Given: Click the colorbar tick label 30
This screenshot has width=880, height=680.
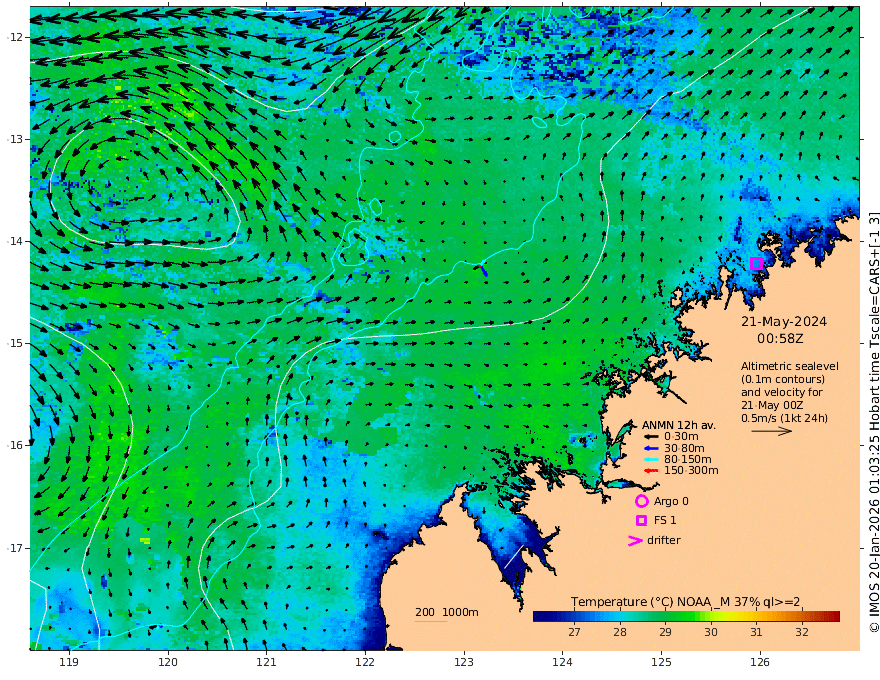Looking at the screenshot, I should point(711,632).
